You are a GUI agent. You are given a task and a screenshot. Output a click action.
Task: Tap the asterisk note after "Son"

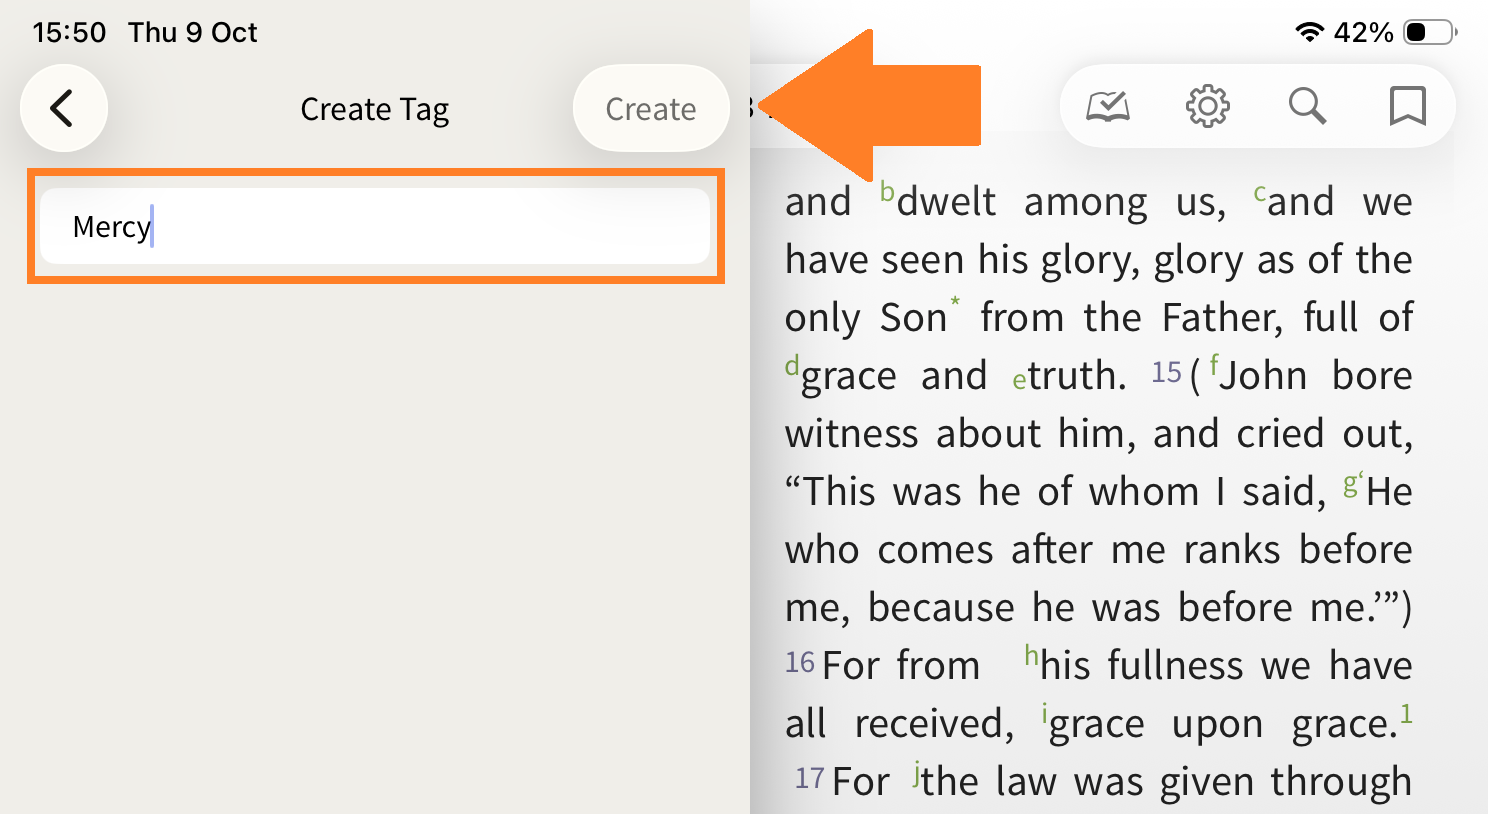pyautogui.click(x=955, y=302)
